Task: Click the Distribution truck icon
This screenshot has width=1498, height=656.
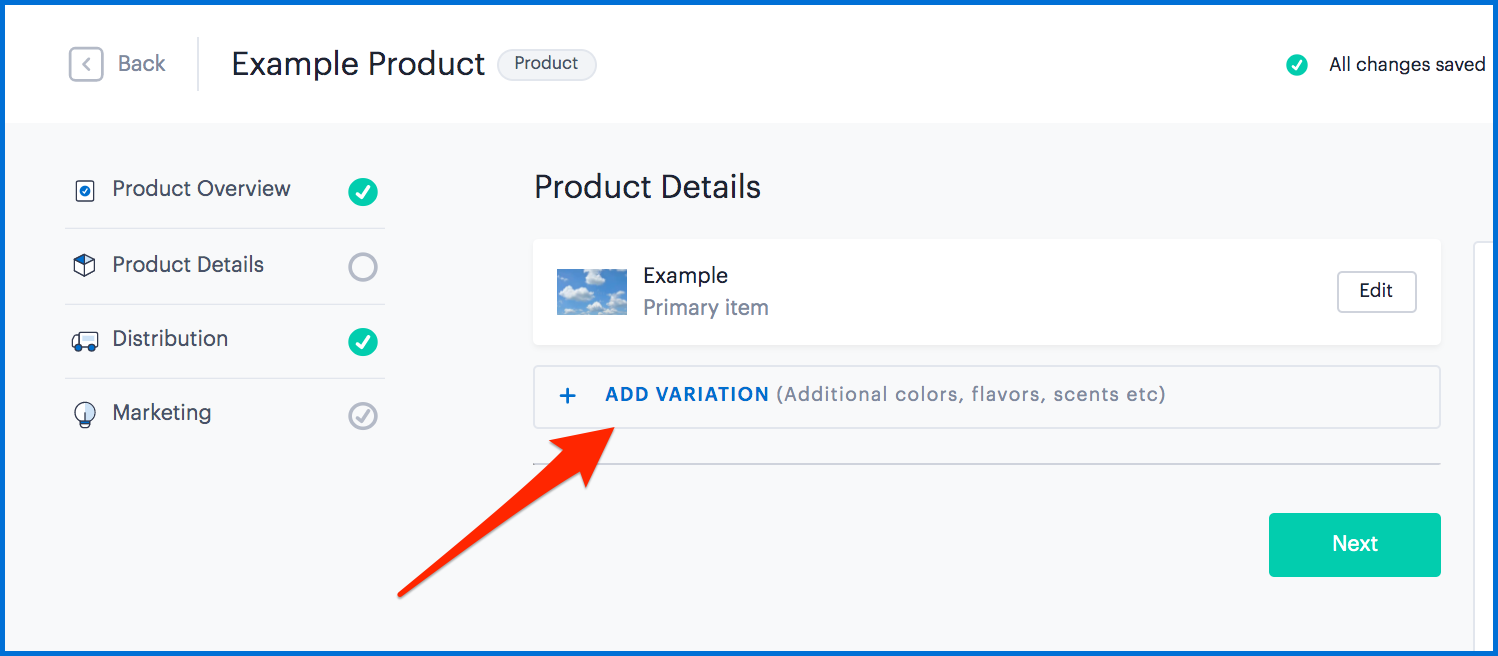Action: coord(85,341)
